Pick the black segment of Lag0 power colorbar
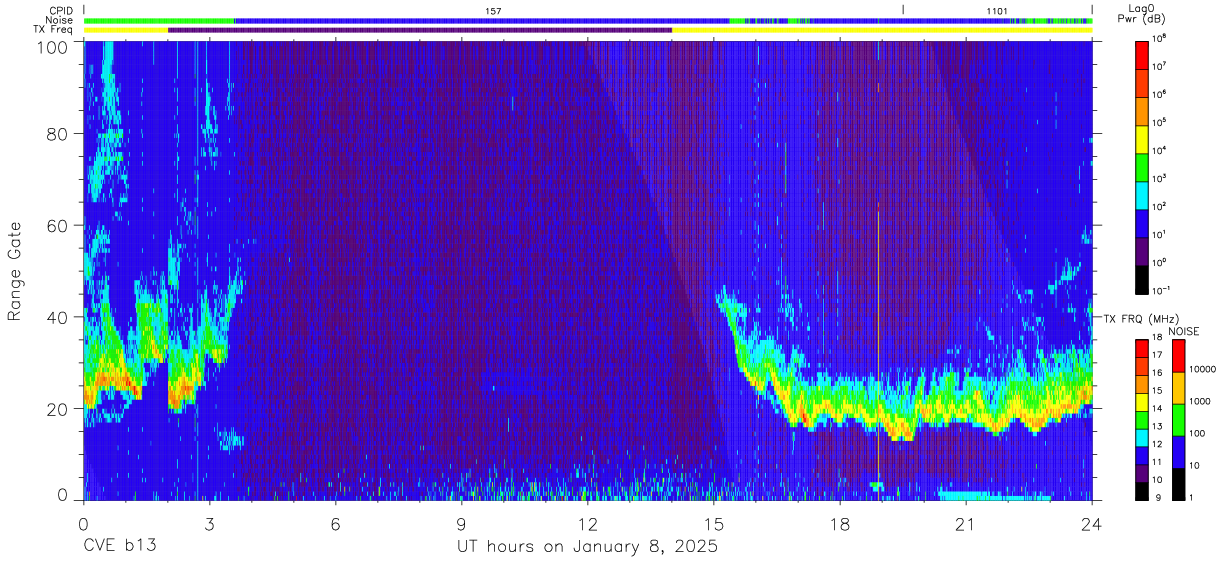The height and width of the screenshot is (567, 1228). click(x=1142, y=279)
